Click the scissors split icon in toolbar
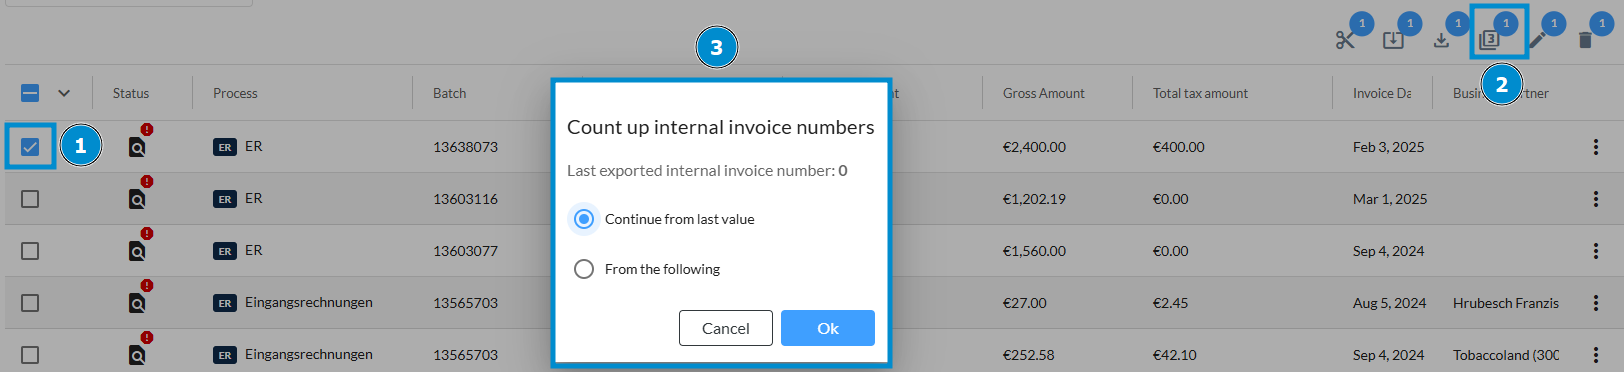This screenshot has height=372, width=1624. [x=1345, y=40]
